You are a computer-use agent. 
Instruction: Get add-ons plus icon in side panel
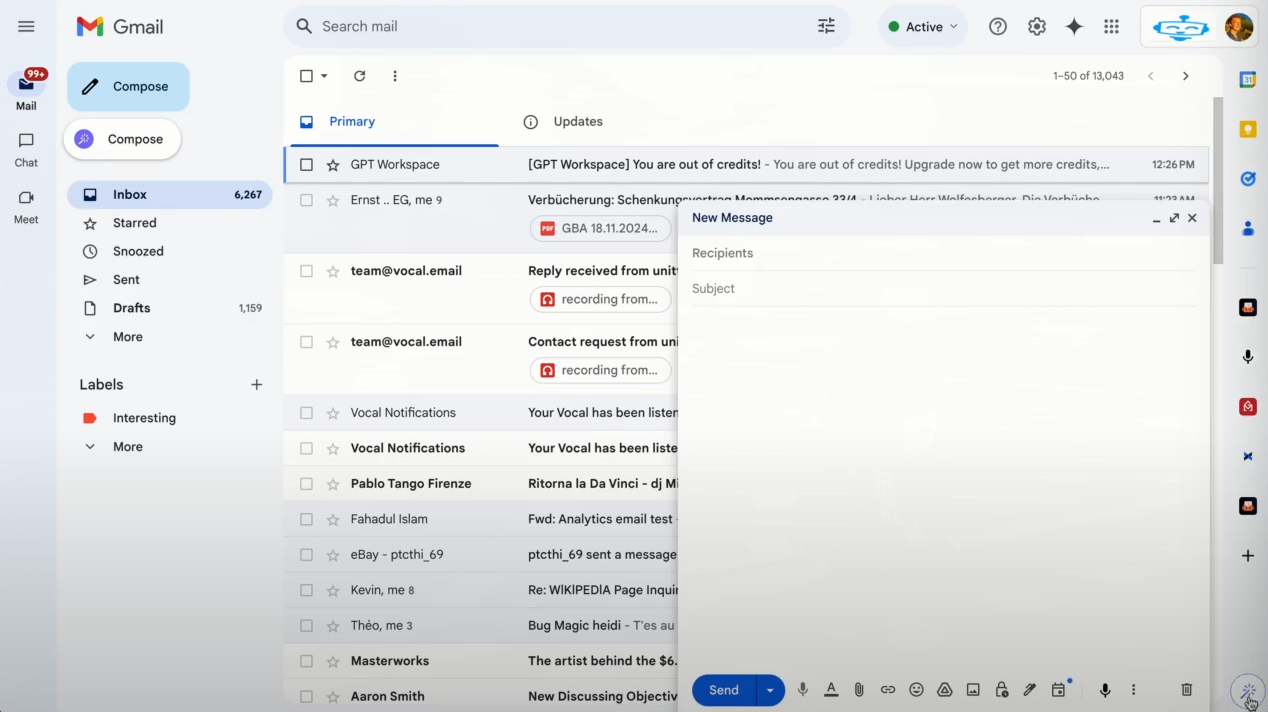click(x=1248, y=556)
